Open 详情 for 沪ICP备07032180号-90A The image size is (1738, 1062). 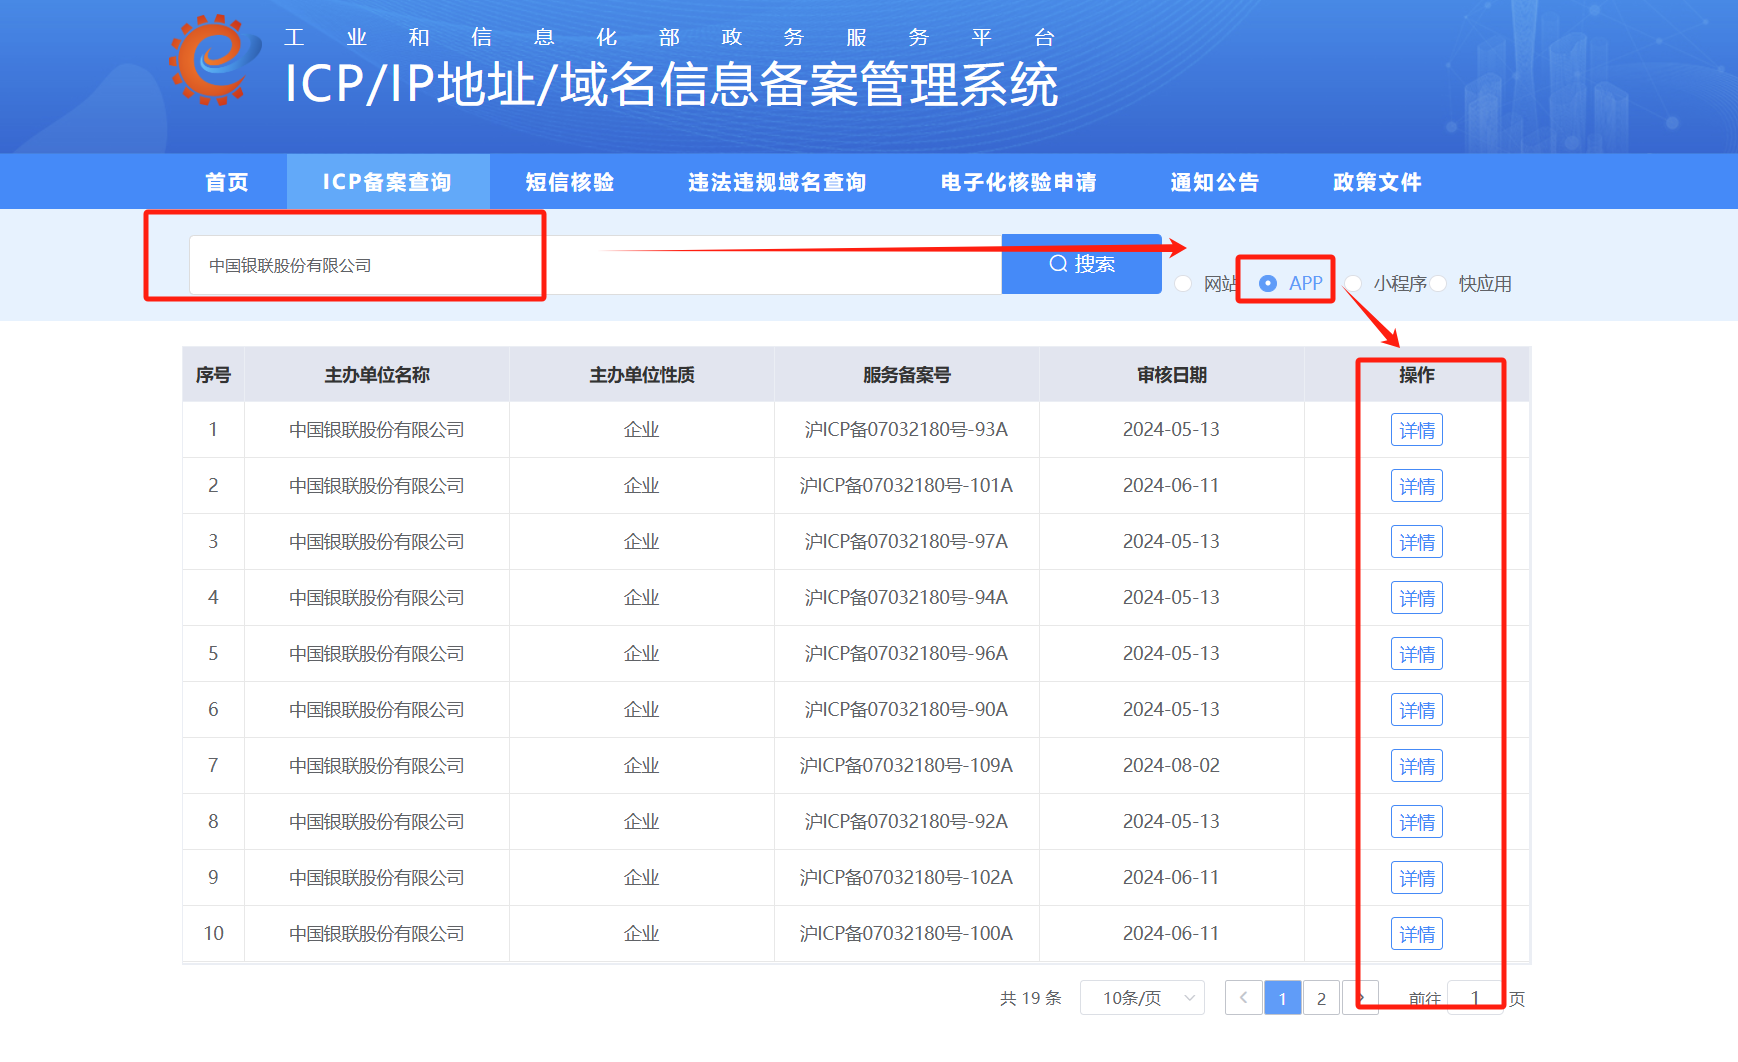1417,710
